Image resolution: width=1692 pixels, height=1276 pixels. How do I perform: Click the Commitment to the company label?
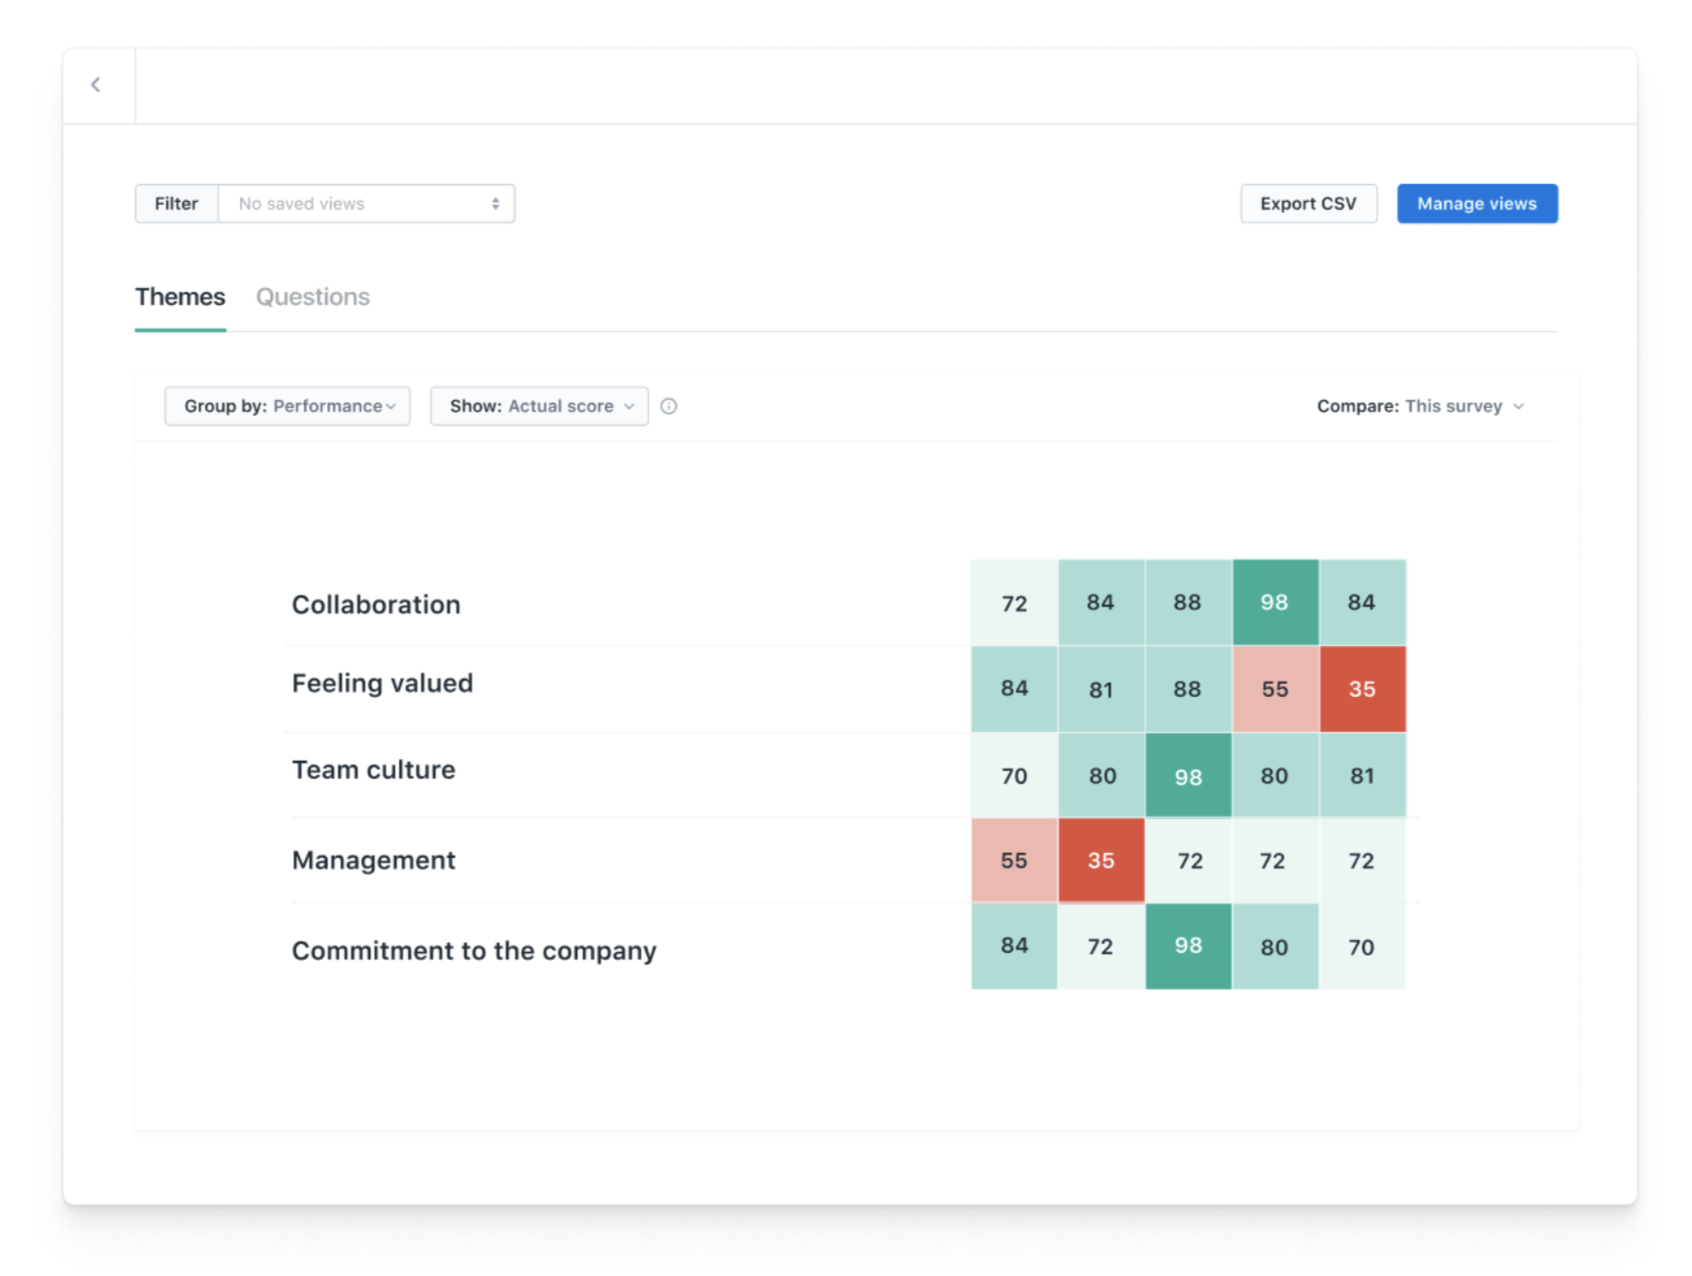474,950
